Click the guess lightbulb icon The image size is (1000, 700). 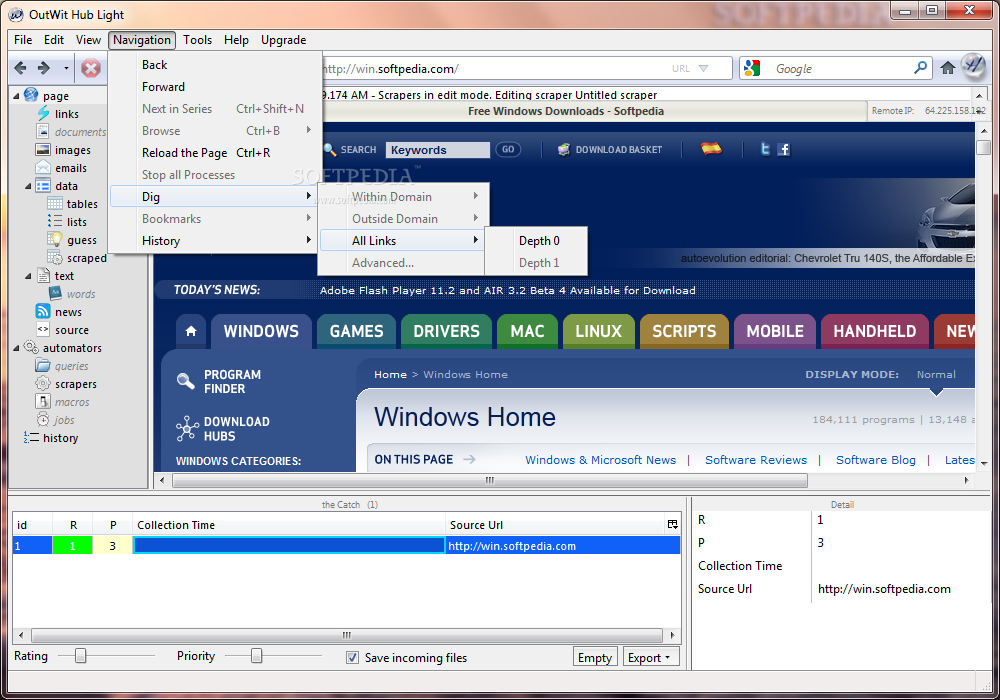click(55, 240)
